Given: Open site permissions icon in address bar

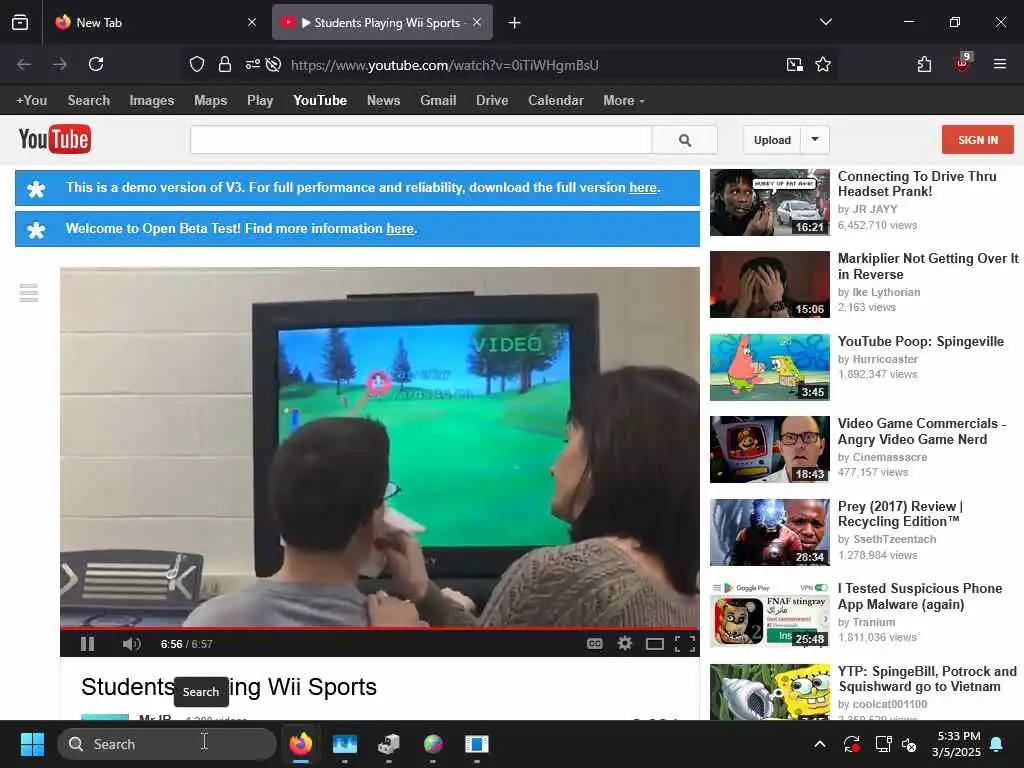Looking at the screenshot, I should click(x=253, y=65).
